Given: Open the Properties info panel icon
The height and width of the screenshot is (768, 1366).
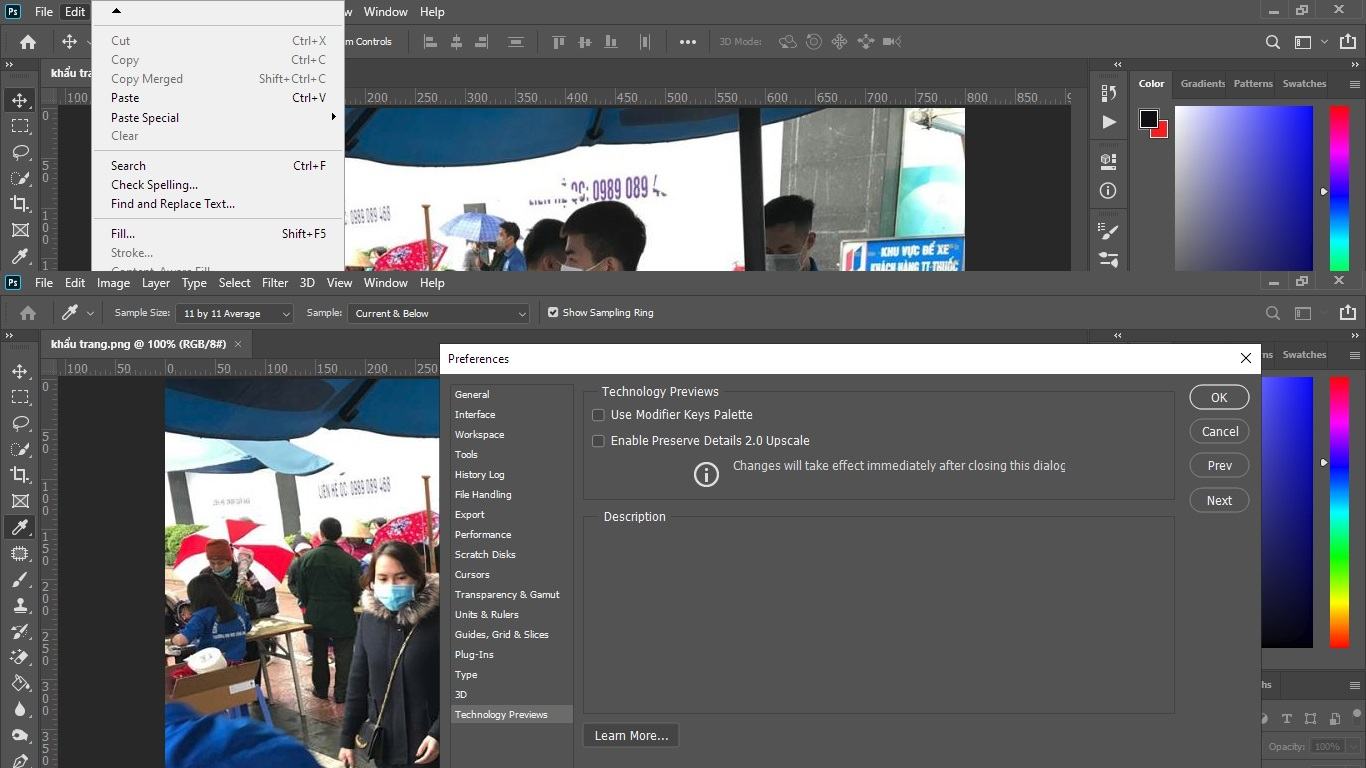Looking at the screenshot, I should tap(1108, 191).
